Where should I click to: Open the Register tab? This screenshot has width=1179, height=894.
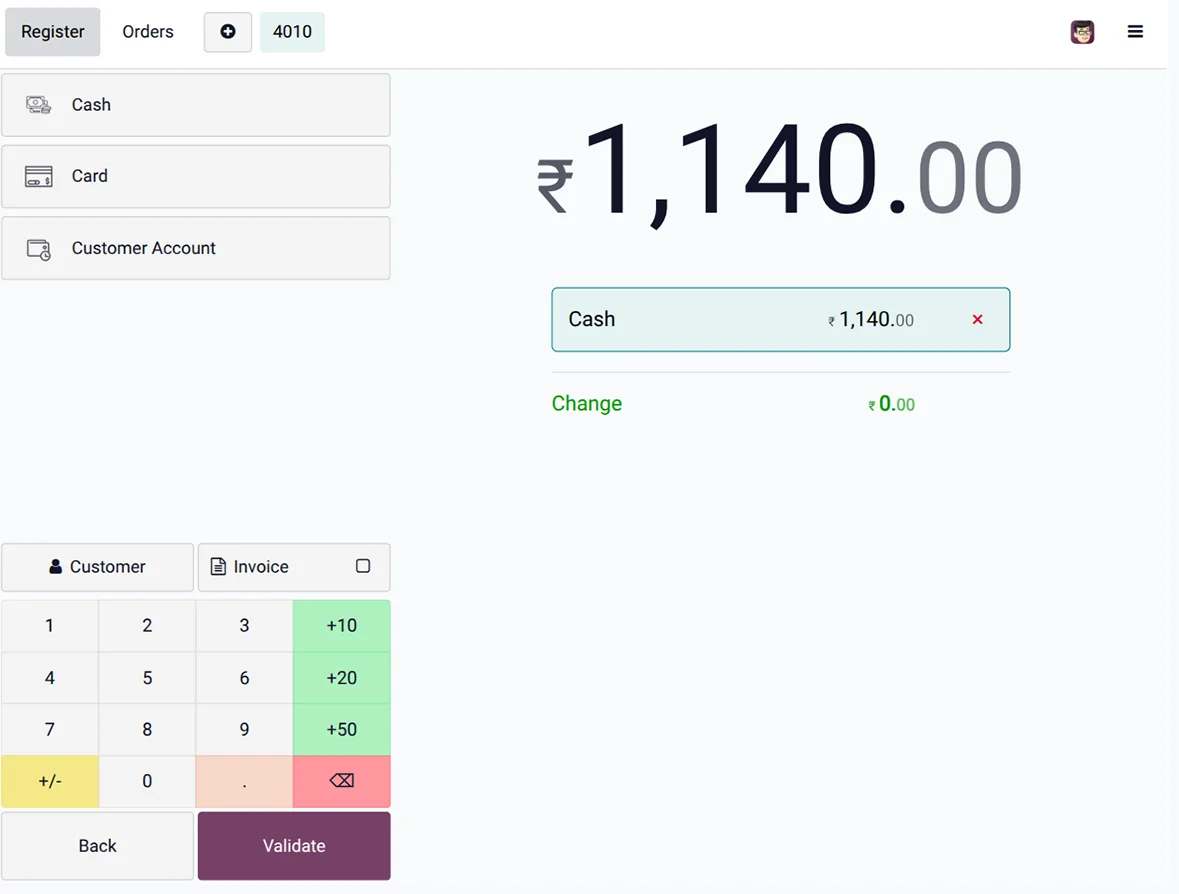(53, 32)
